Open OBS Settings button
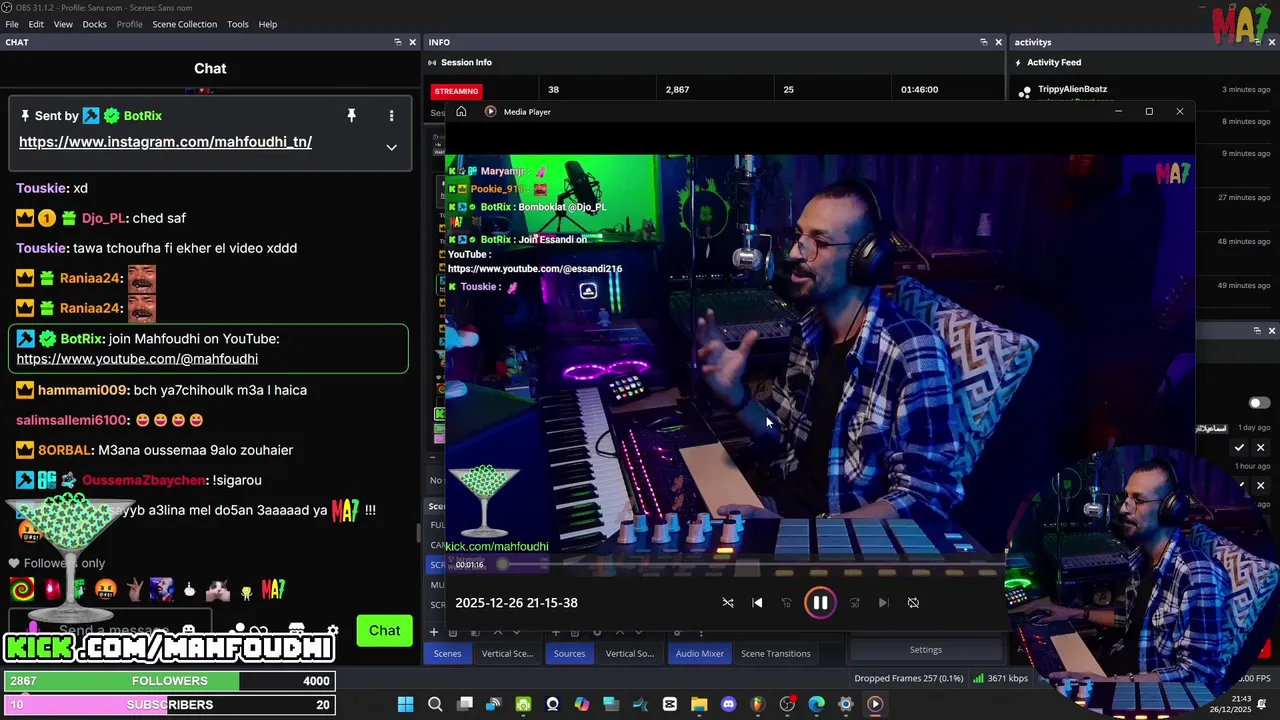The image size is (1280, 720). point(925,650)
